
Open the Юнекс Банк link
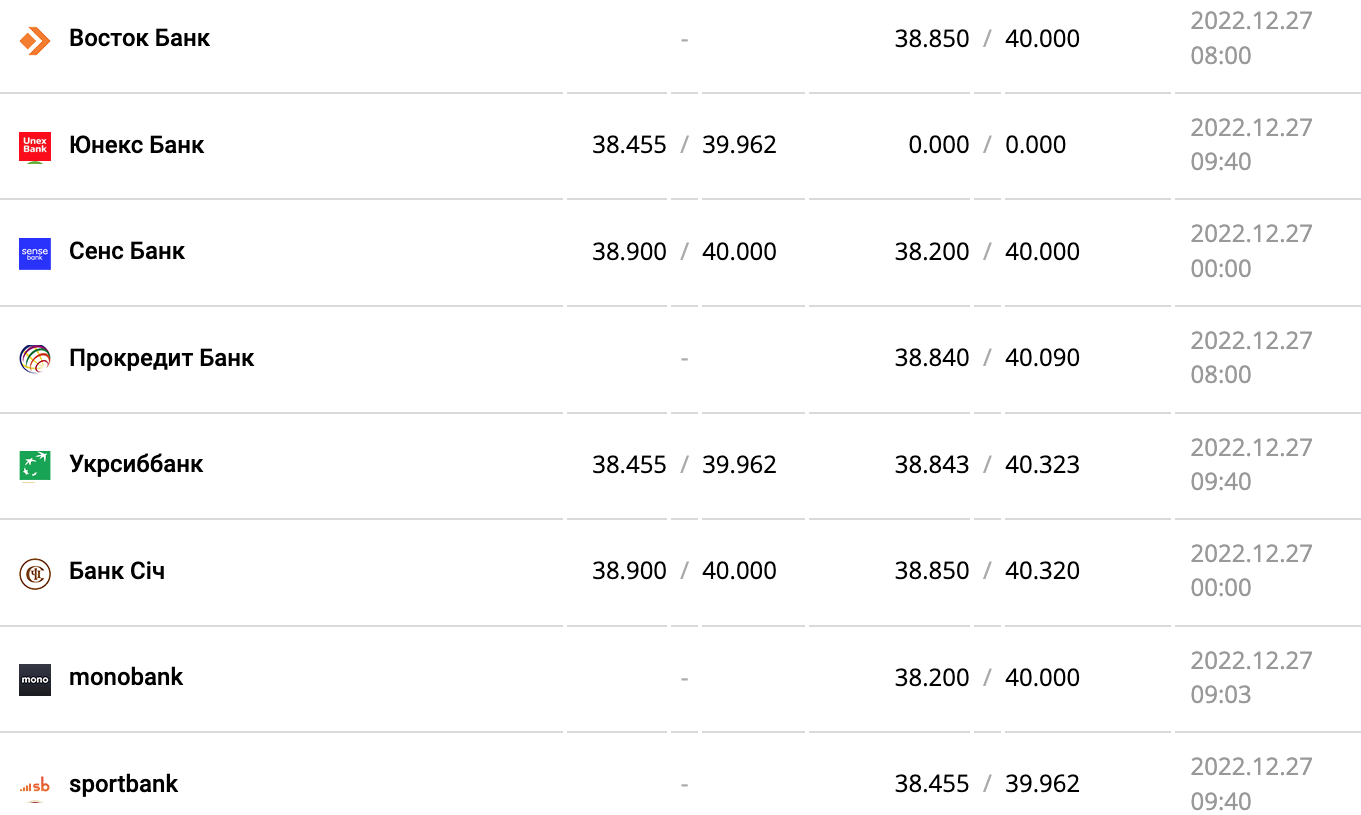(x=136, y=145)
